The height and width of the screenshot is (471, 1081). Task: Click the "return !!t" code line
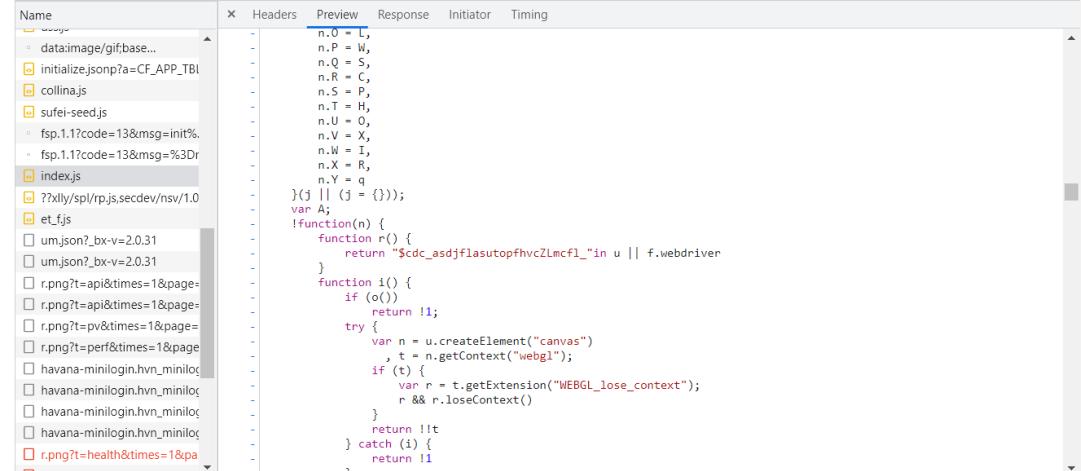(405, 429)
